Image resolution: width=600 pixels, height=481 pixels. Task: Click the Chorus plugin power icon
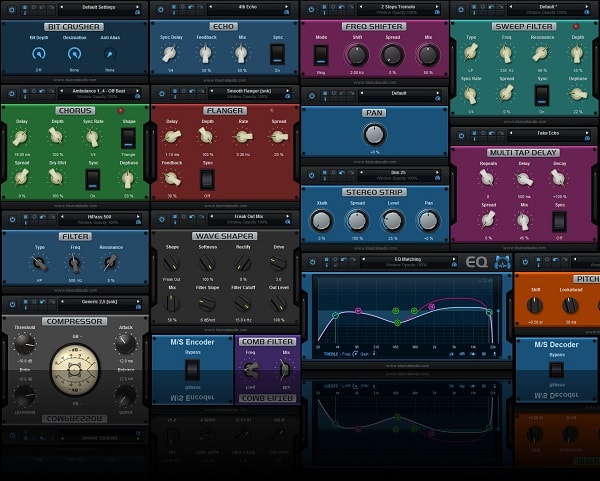[12, 93]
